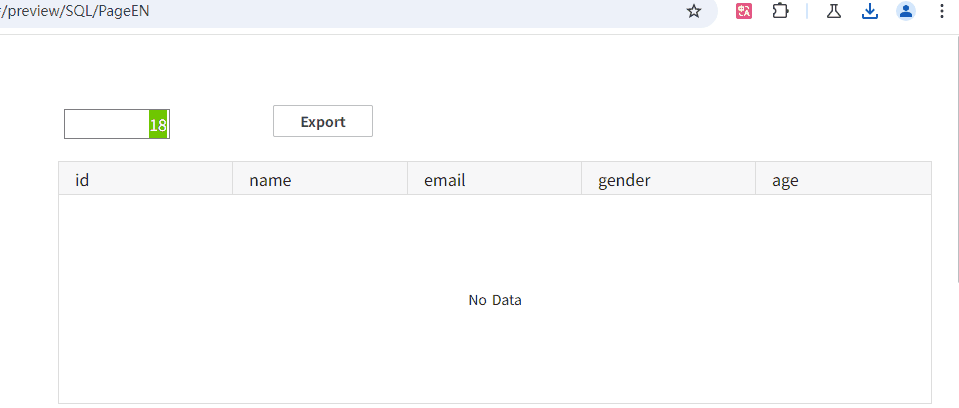The image size is (959, 408).
Task: Click the No Data placeholder text
Action: pos(495,300)
